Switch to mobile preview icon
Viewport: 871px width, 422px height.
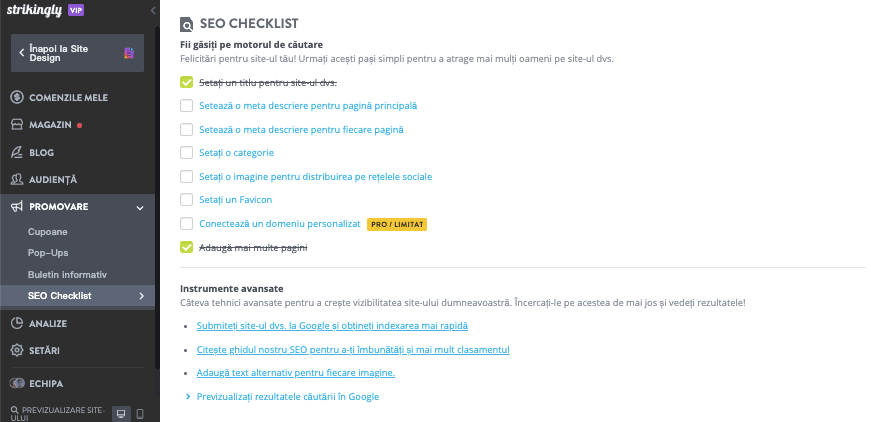(x=140, y=413)
